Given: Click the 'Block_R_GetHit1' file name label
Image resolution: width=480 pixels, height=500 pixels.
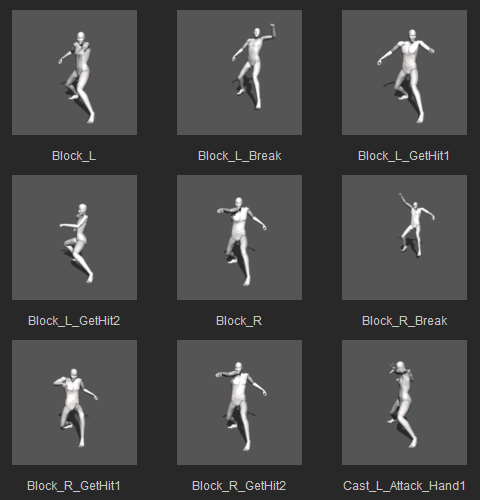Looking at the screenshot, I should click(x=74, y=486).
